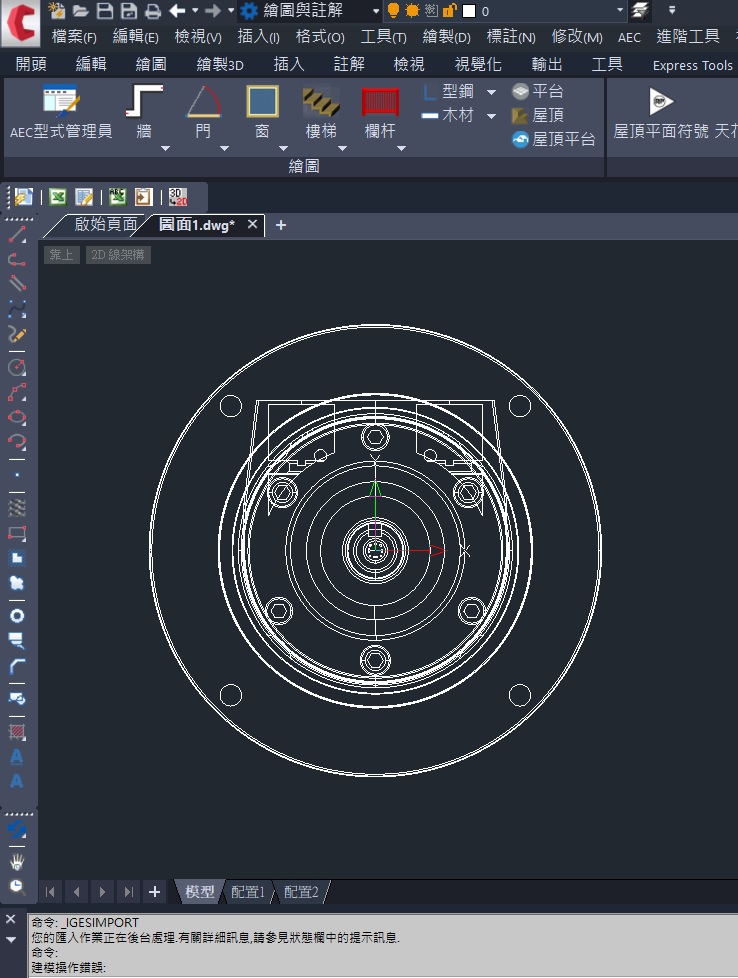Open the 格式(O) menu

[320, 37]
